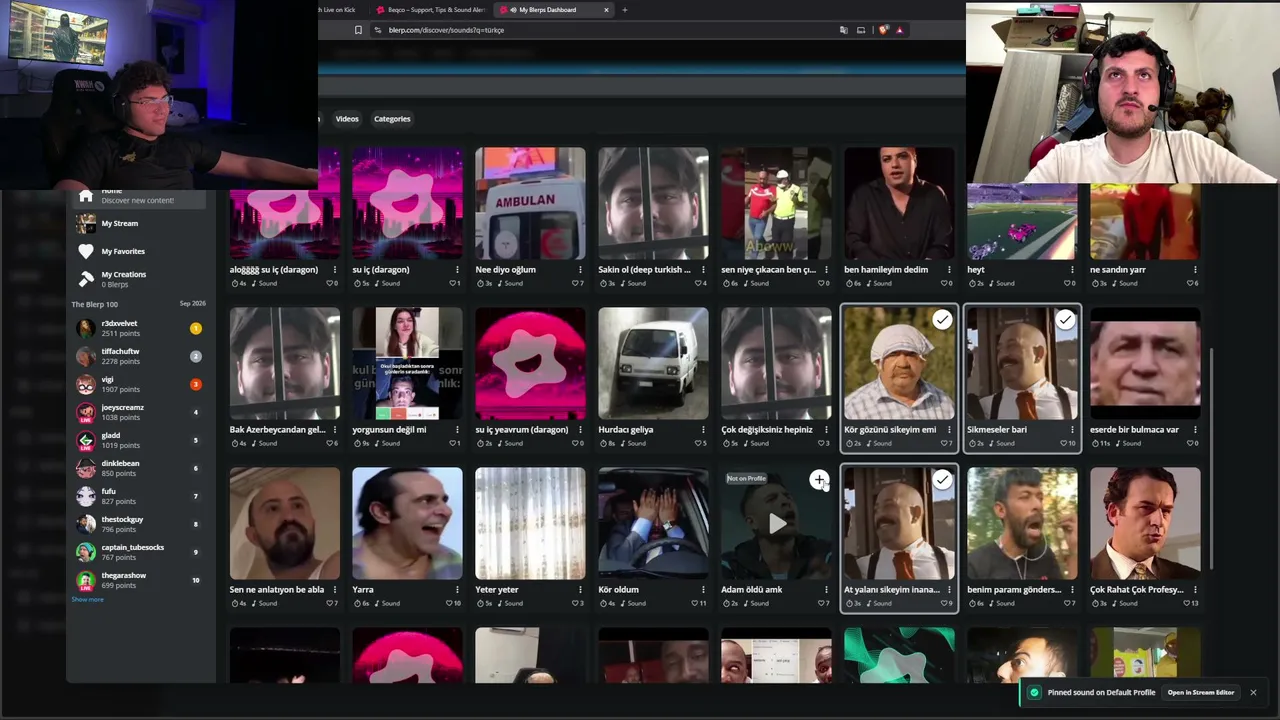Screen dimensions: 1280x720
Task: Add 'Adam öldü amk' with the plus icon
Action: 819,480
